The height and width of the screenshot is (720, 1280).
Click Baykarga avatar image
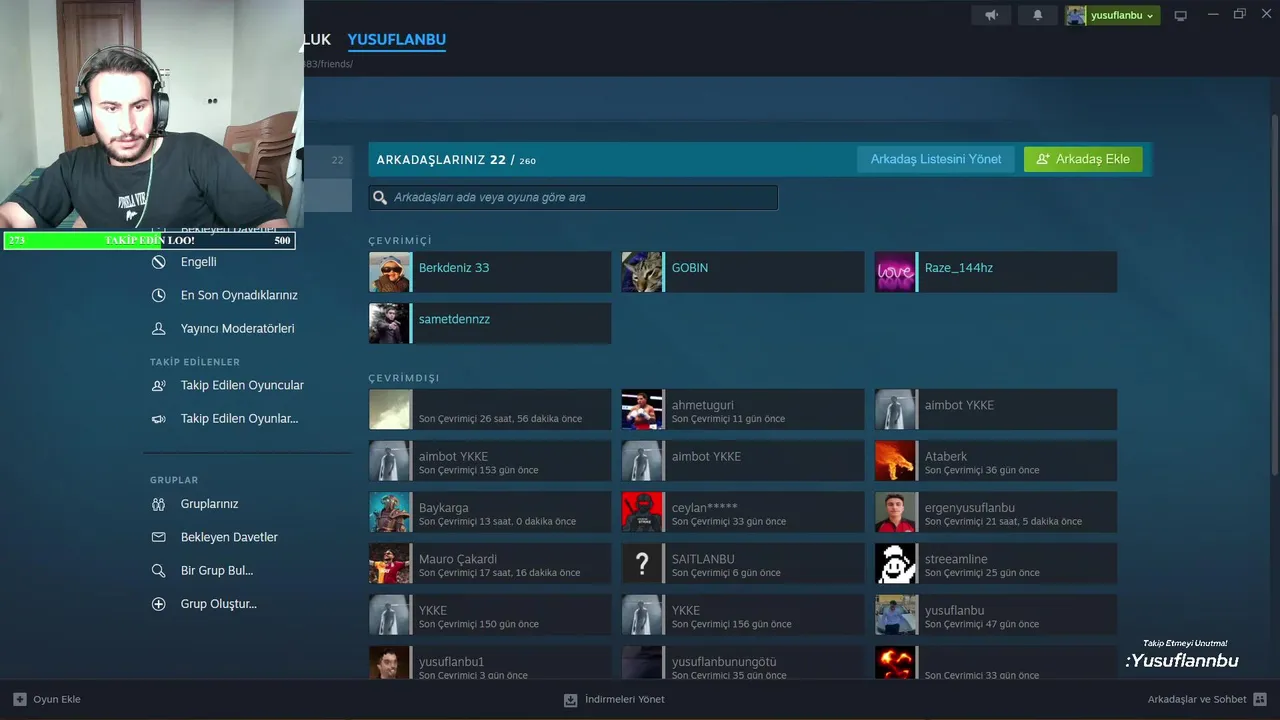click(390, 512)
